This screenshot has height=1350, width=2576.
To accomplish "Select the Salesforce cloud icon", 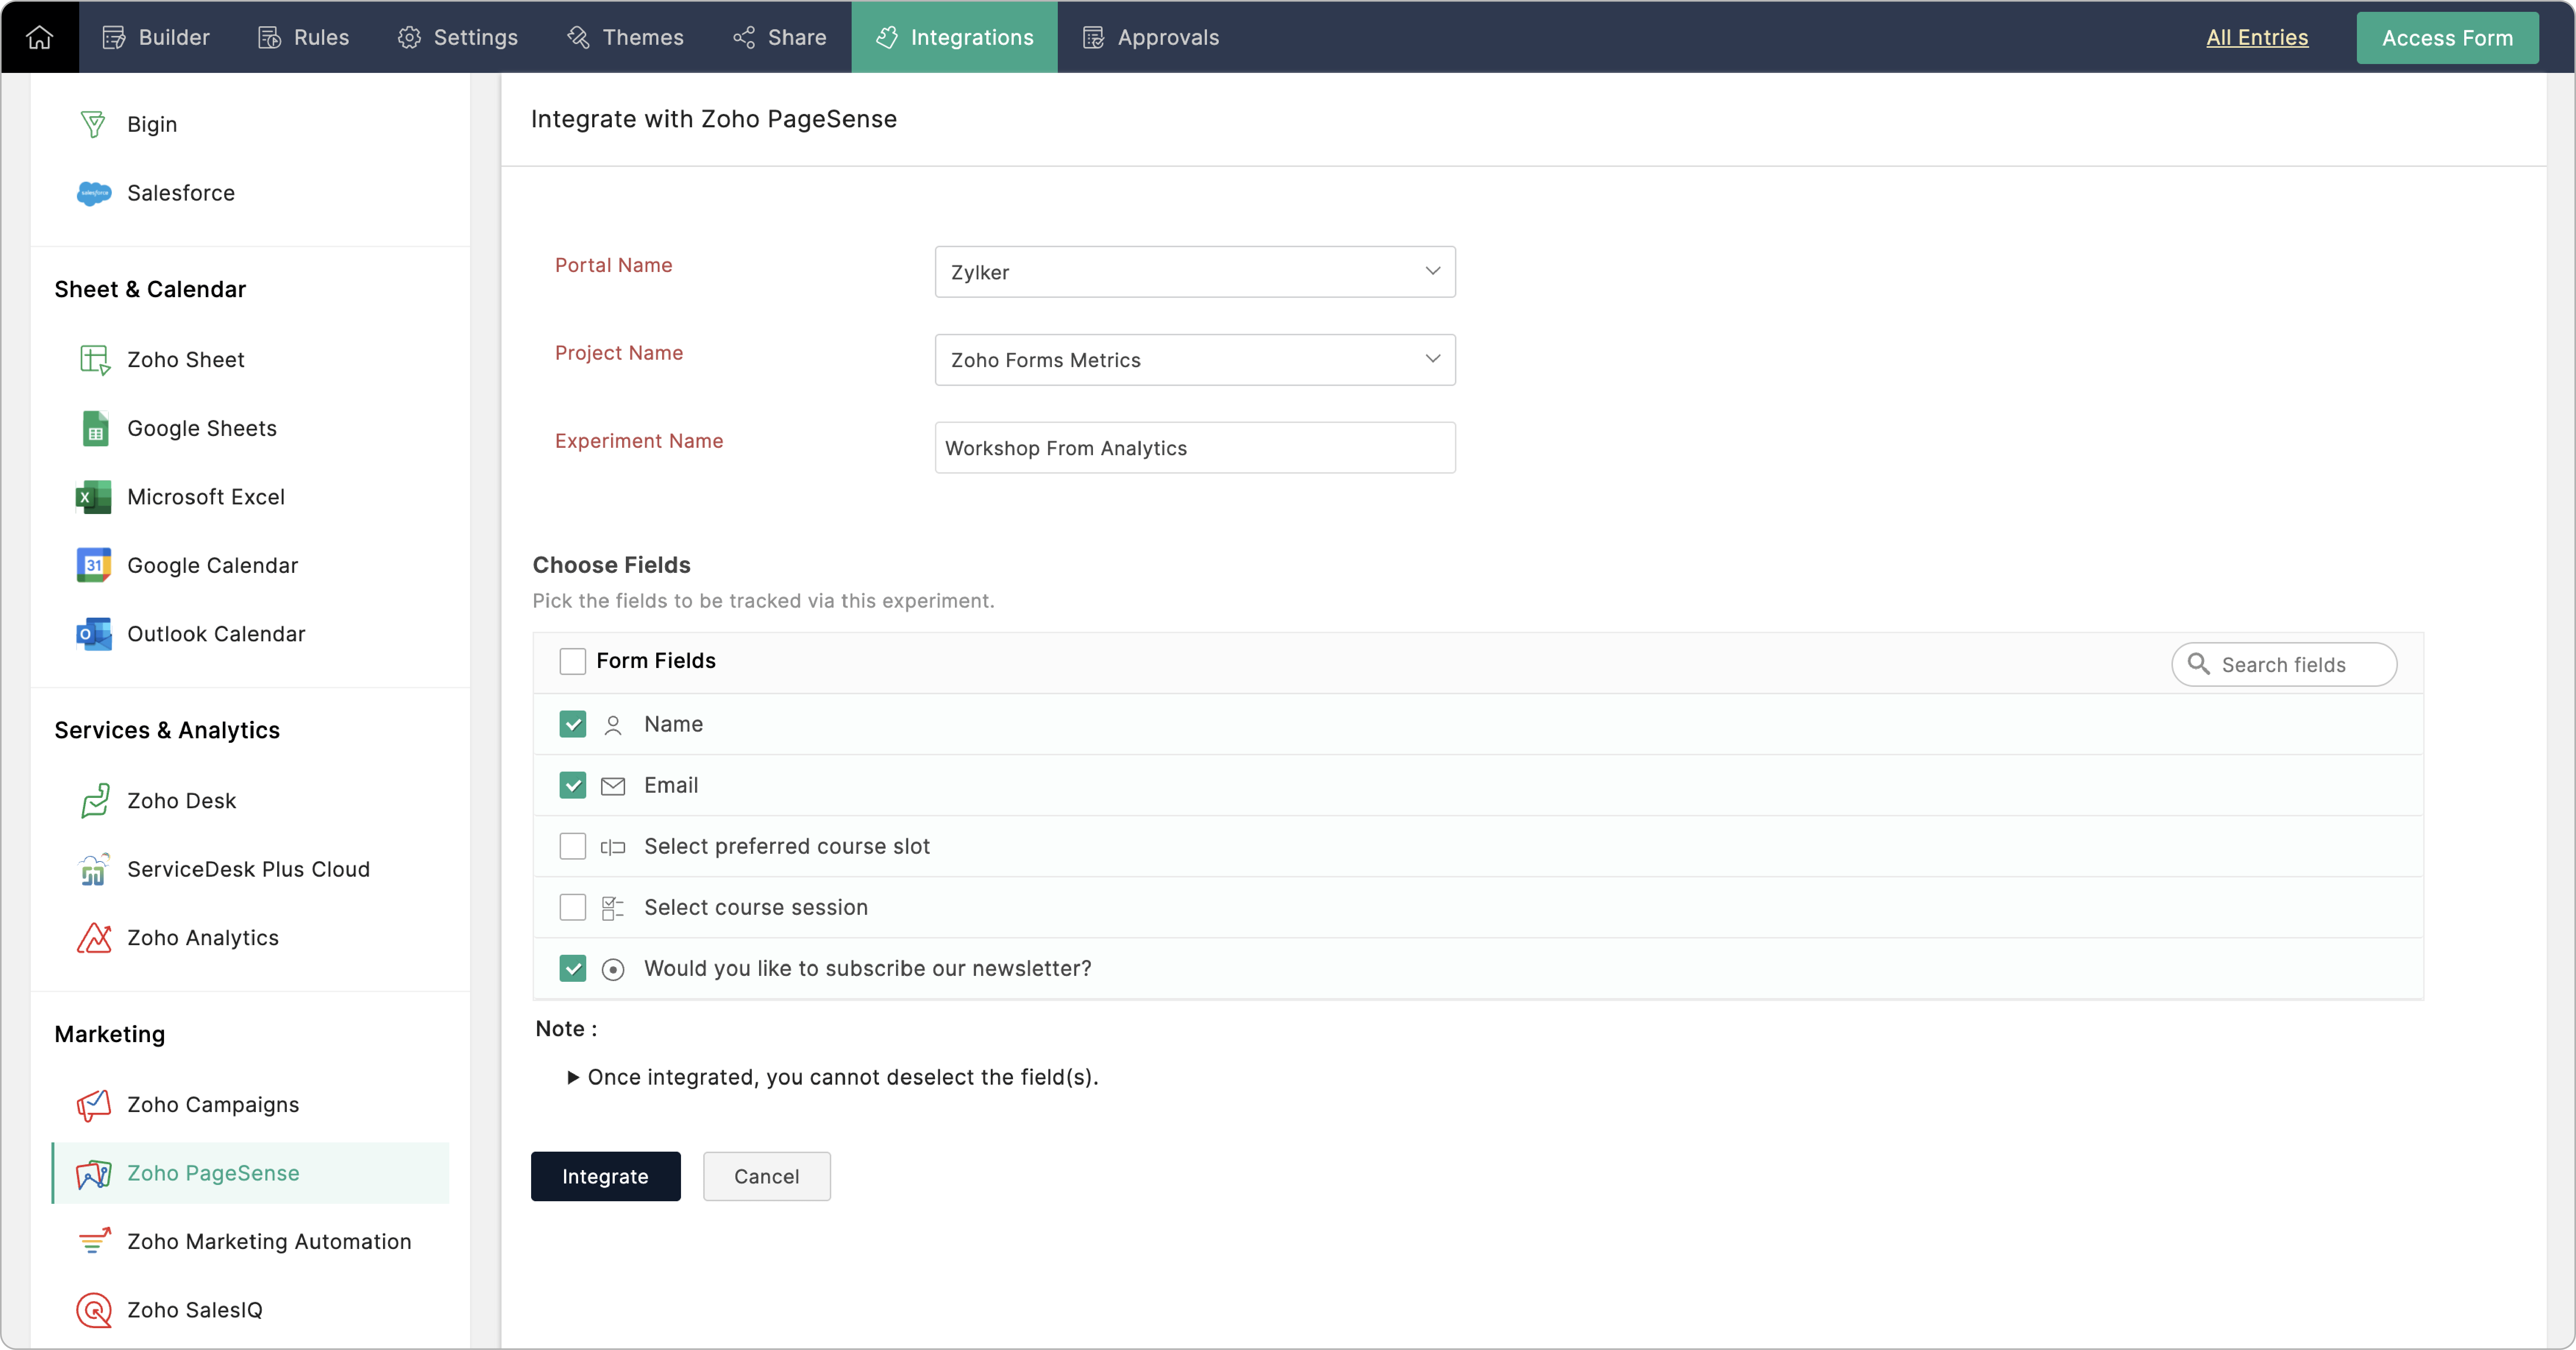I will (x=94, y=193).
